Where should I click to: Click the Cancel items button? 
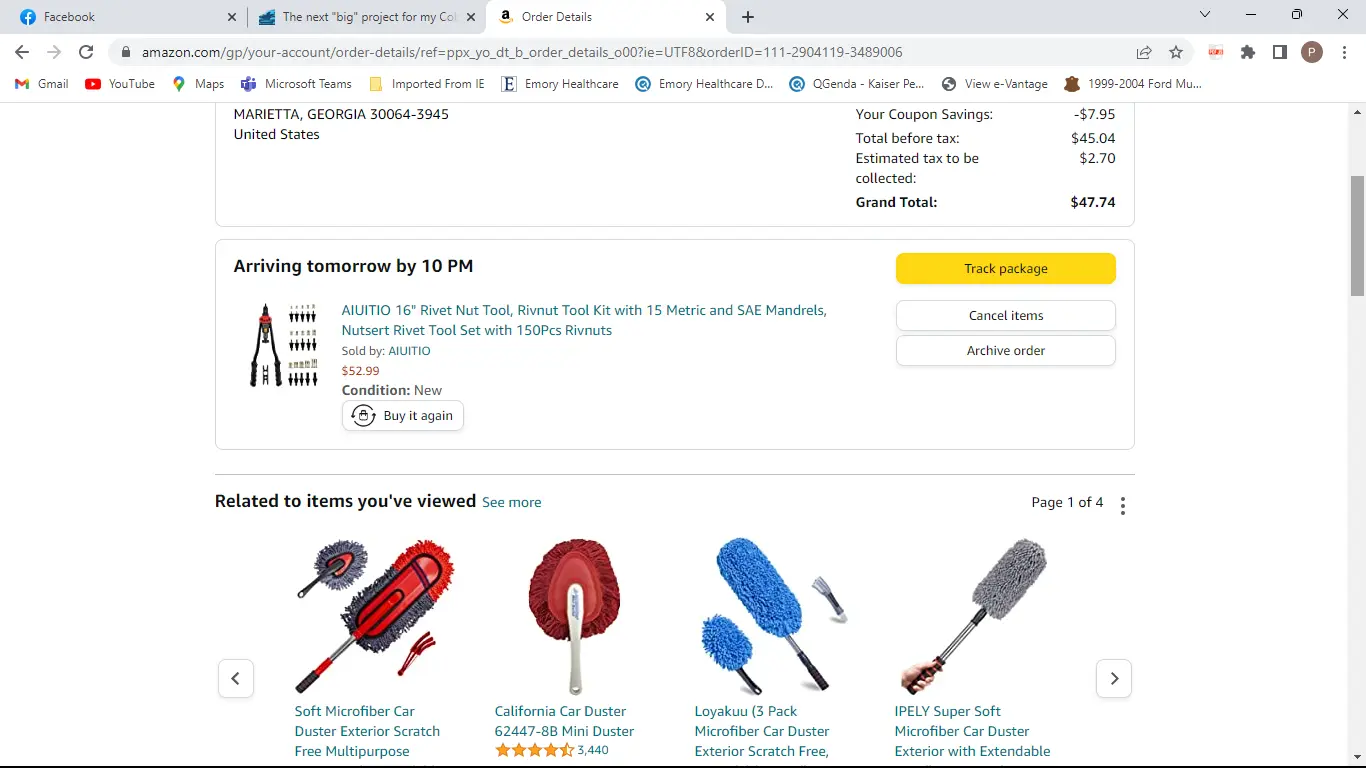[1006, 315]
